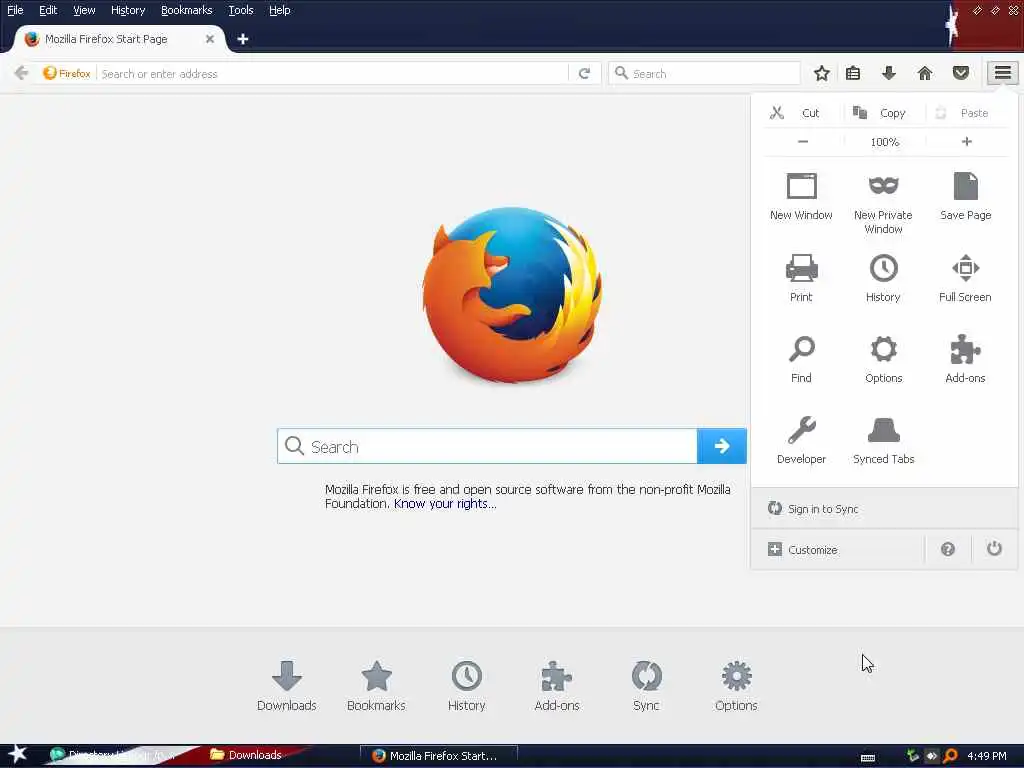Zoom out with minus button
The image size is (1024, 768).
803,142
